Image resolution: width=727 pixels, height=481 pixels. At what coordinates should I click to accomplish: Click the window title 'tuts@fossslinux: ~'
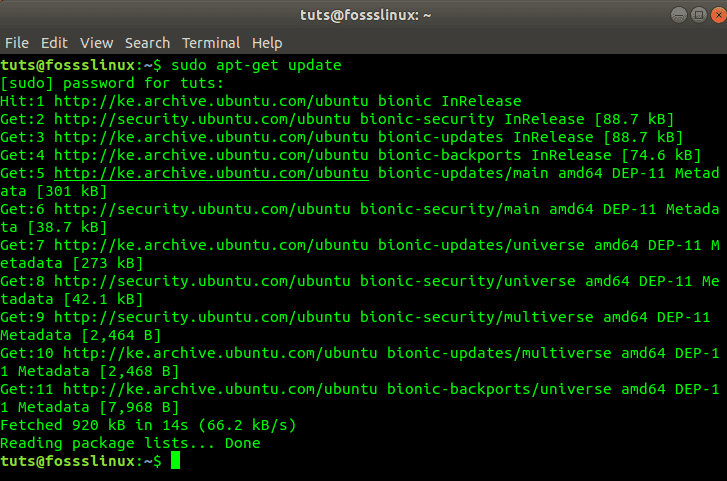pos(365,15)
